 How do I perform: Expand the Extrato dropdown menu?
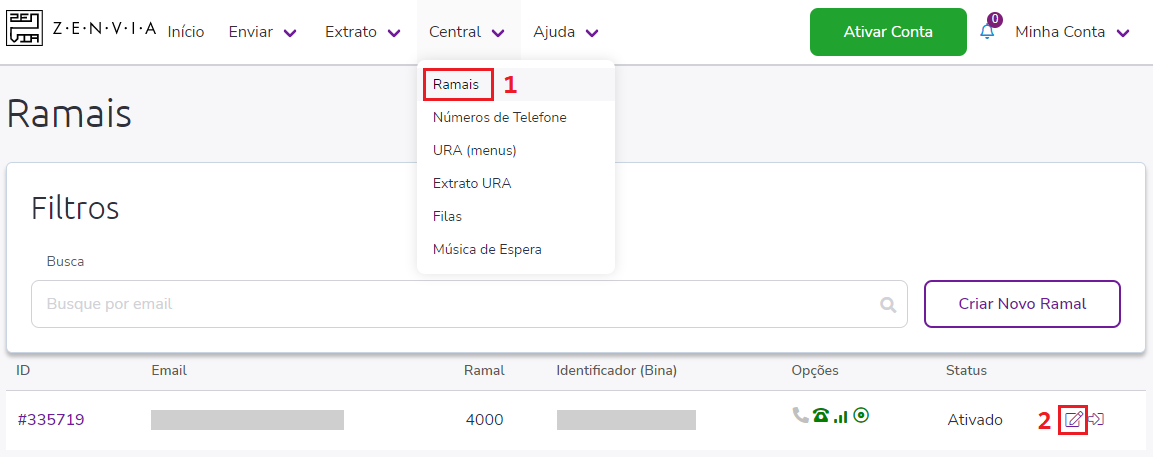363,32
